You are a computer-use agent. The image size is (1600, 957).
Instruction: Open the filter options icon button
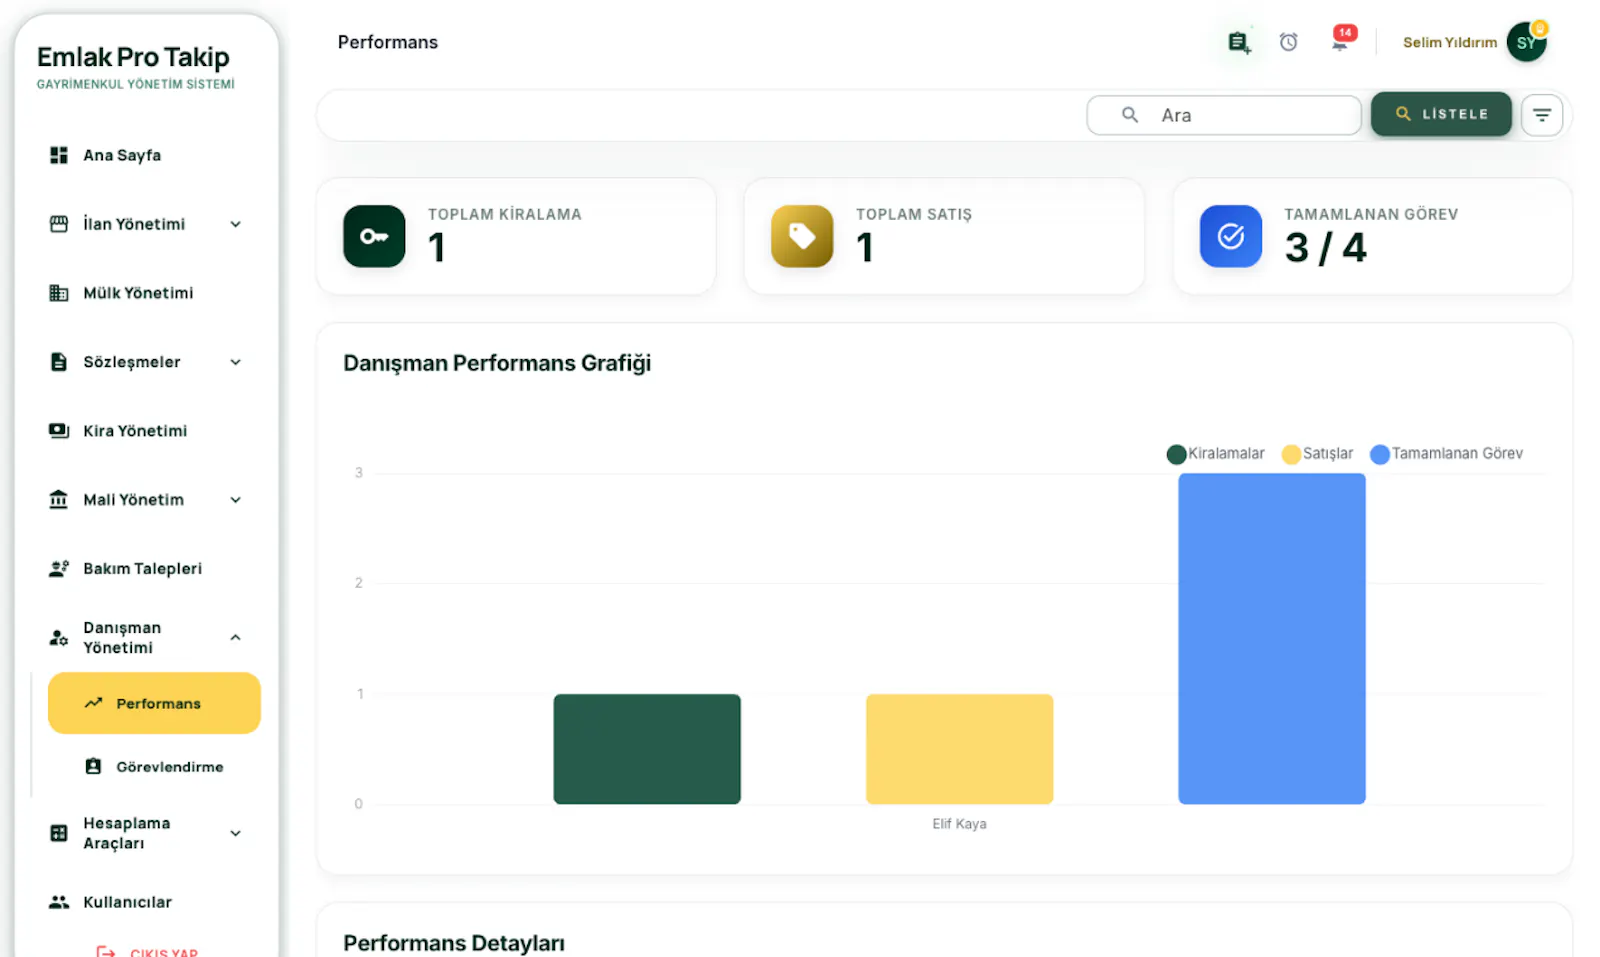(x=1542, y=115)
